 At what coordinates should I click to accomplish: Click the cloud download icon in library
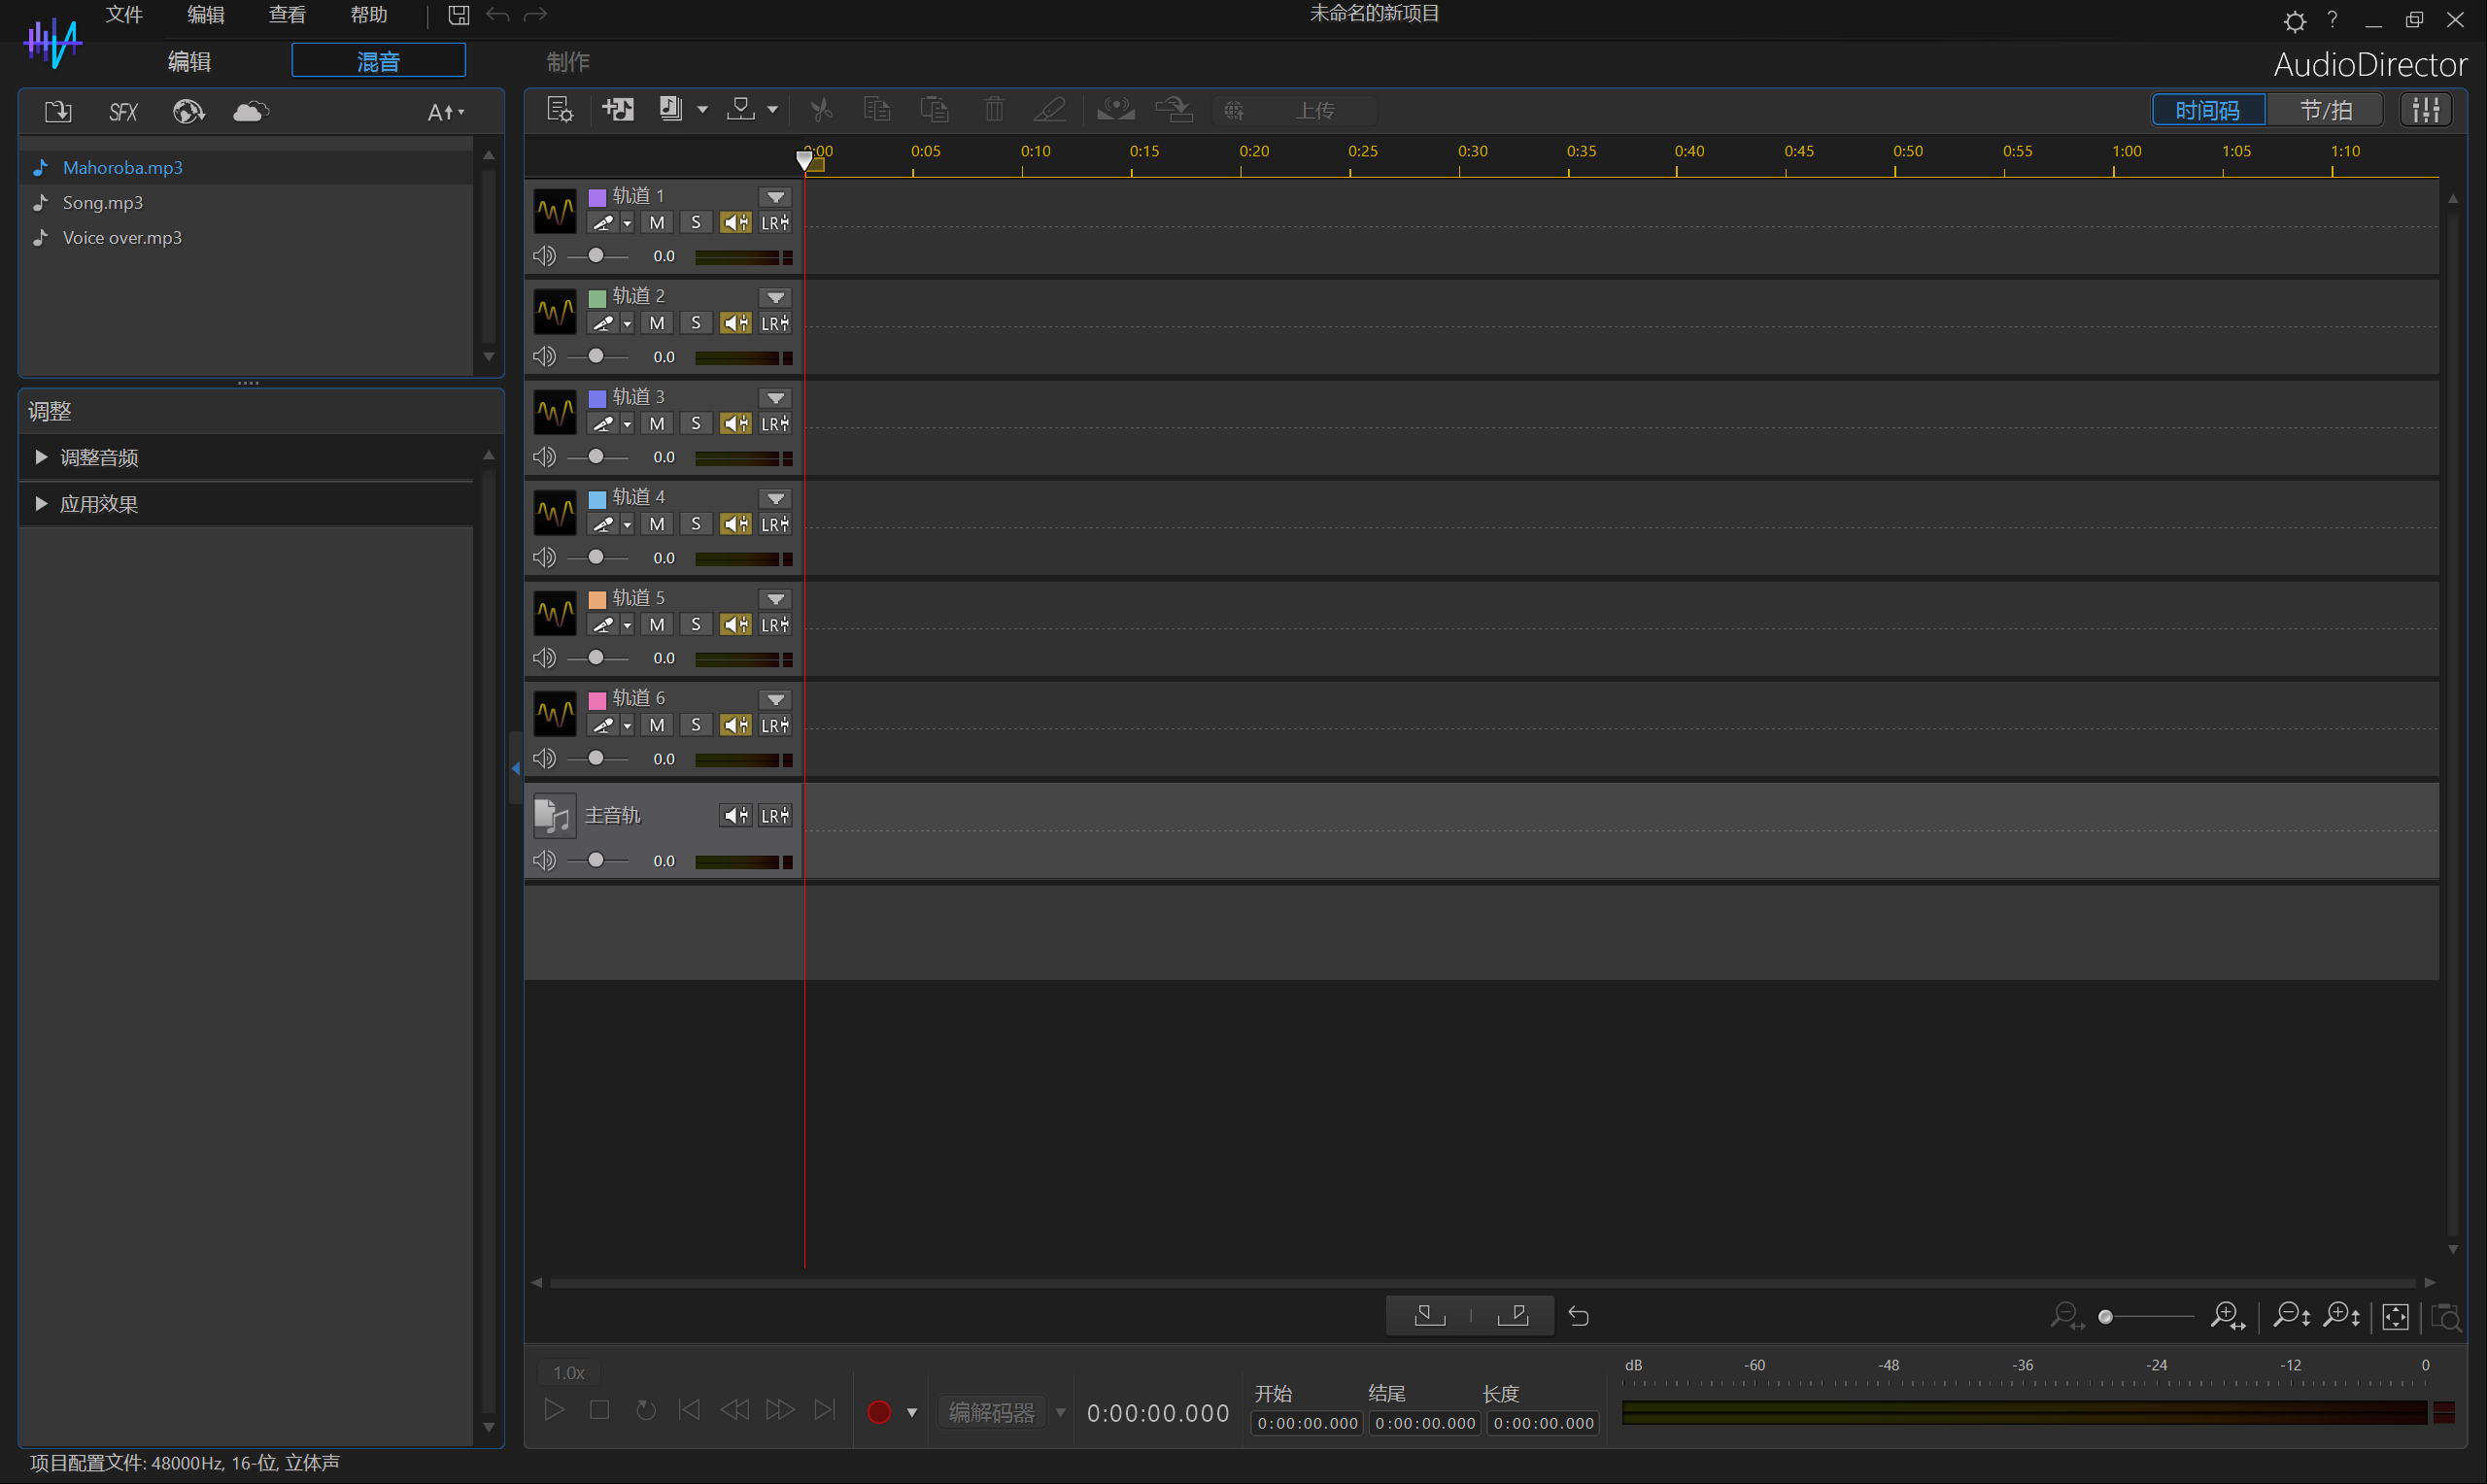coord(250,112)
